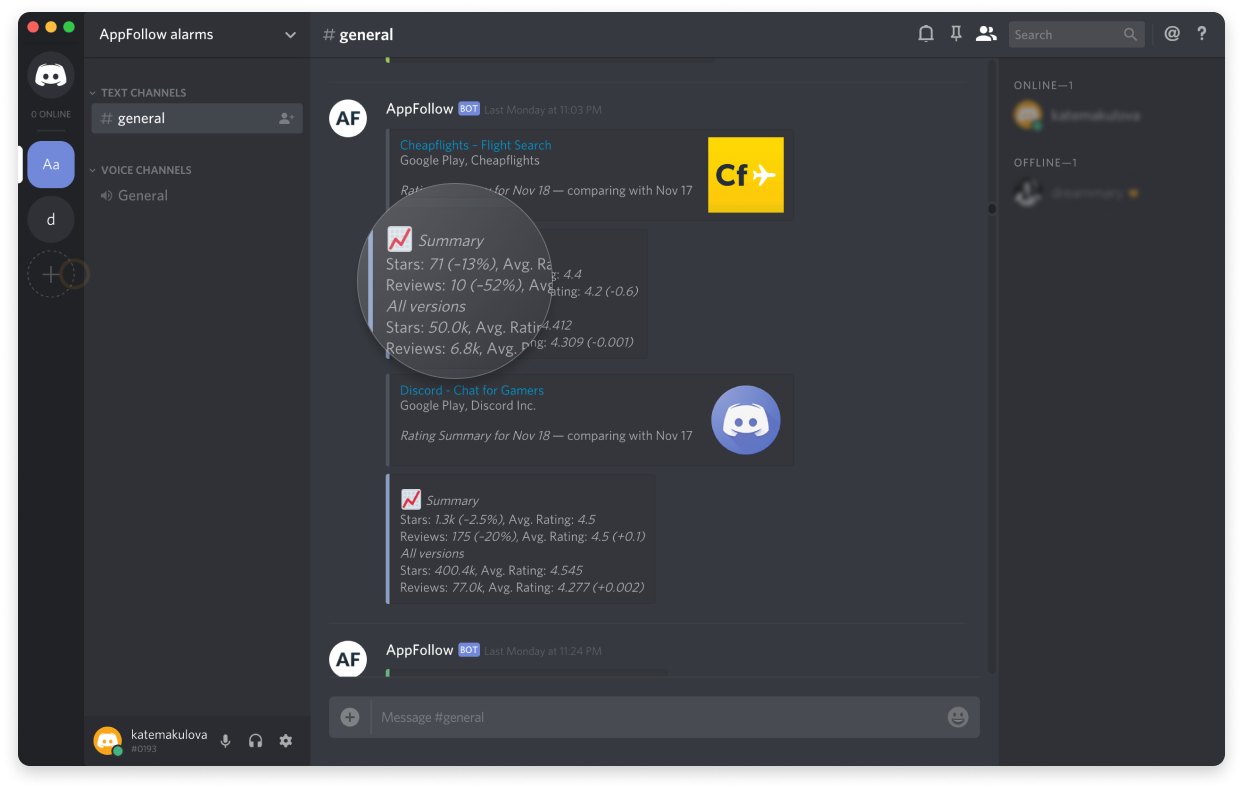This screenshot has width=1243, height=790.
Task: Open Discord - Chat for Gamers link
Action: tap(472, 390)
